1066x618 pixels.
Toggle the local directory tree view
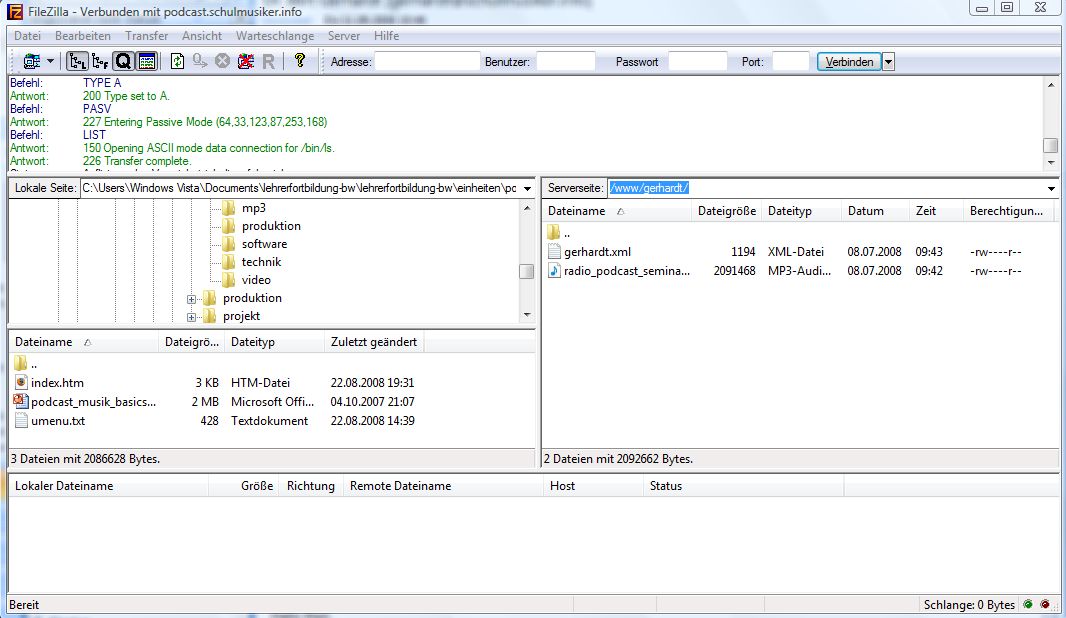[x=77, y=62]
